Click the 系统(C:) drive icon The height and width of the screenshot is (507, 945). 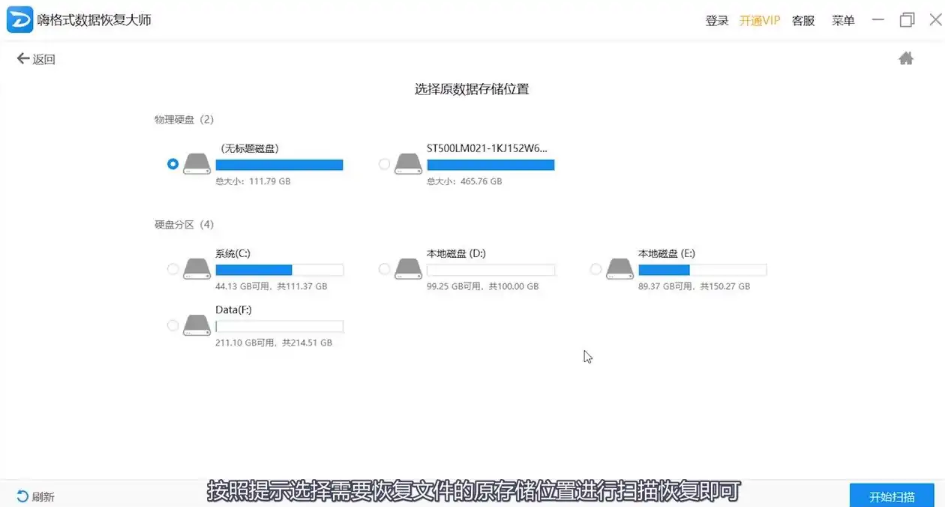pyautogui.click(x=196, y=268)
